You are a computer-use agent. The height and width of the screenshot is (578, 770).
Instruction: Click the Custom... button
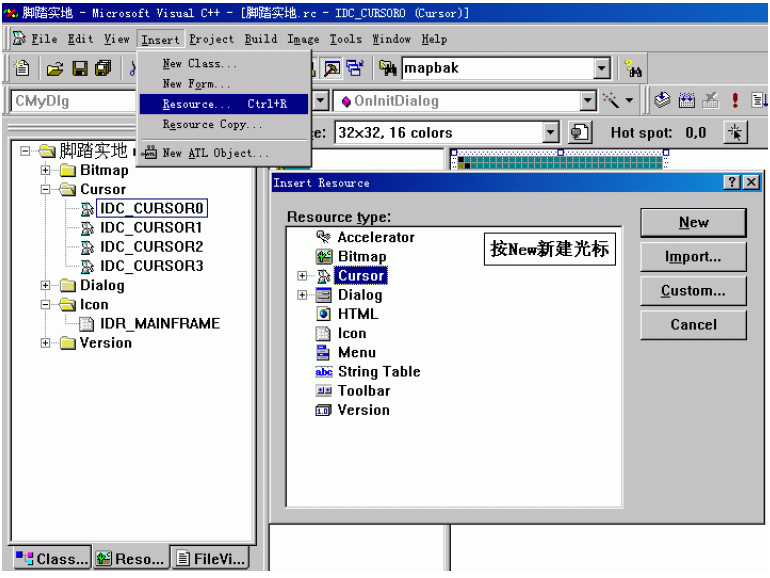(x=693, y=291)
